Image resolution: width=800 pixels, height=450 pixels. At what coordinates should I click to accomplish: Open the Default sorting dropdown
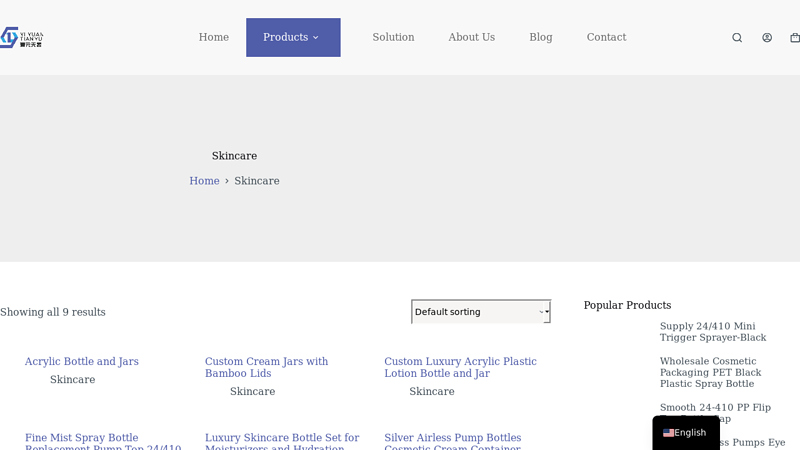tap(481, 311)
